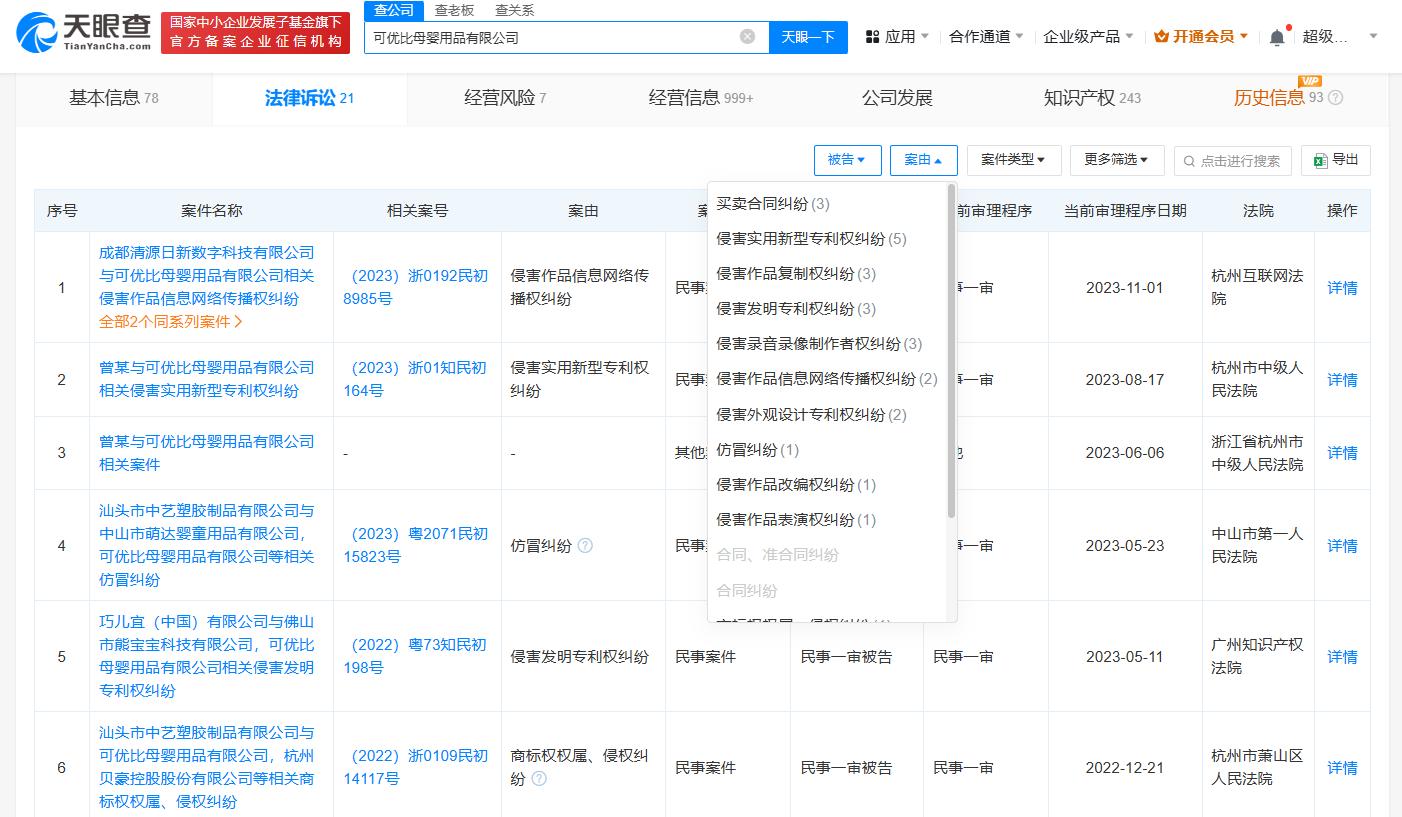The height and width of the screenshot is (817, 1402).
Task: Select 买卖合同纠纷 (3) in dropdown
Action: click(x=827, y=204)
